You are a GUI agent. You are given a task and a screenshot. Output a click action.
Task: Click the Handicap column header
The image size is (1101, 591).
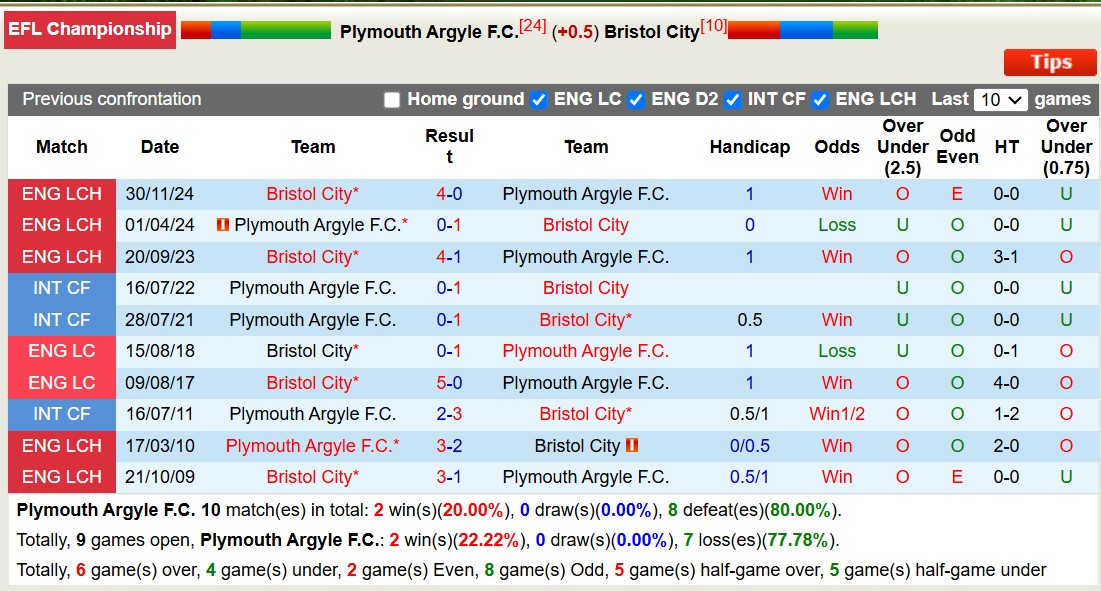[x=749, y=146]
